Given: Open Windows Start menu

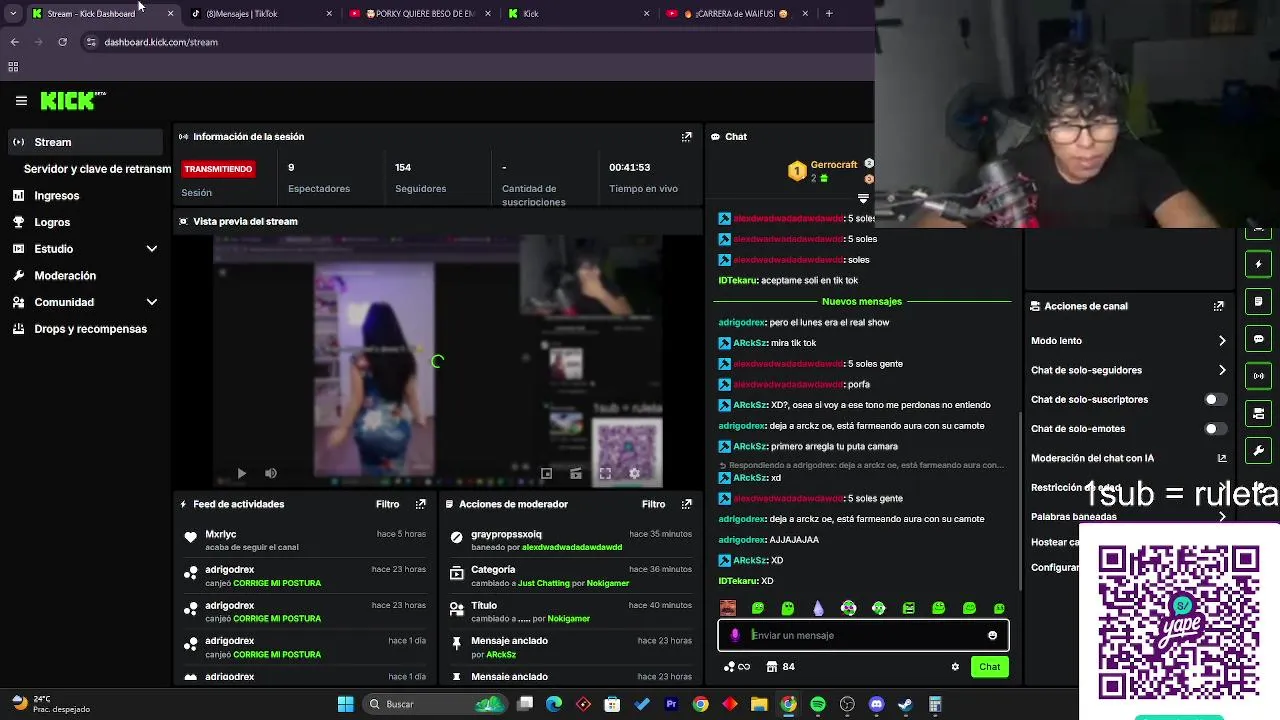Looking at the screenshot, I should pyautogui.click(x=345, y=704).
